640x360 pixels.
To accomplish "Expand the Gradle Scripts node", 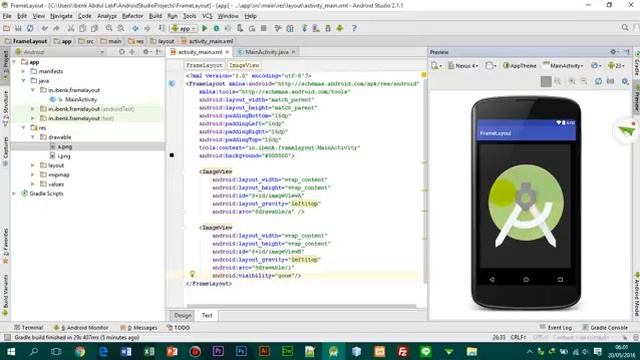I will pos(15,193).
